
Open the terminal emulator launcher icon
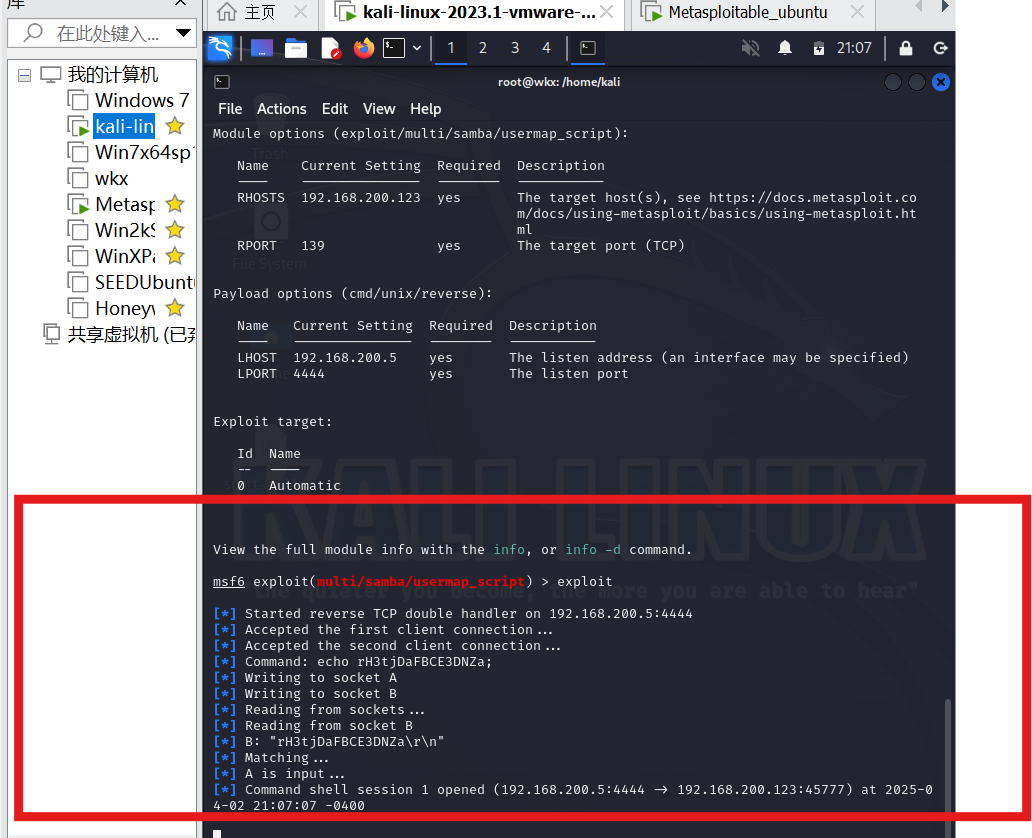(394, 48)
